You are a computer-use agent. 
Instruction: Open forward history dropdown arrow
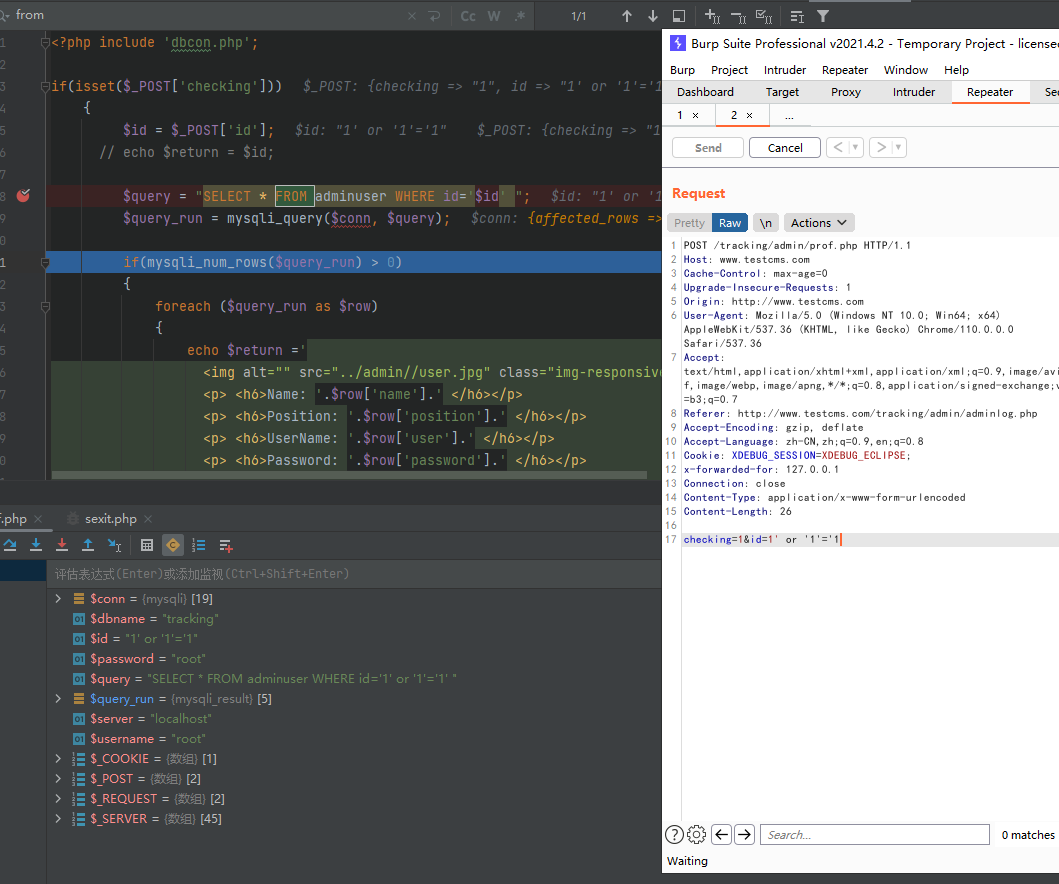[898, 147]
